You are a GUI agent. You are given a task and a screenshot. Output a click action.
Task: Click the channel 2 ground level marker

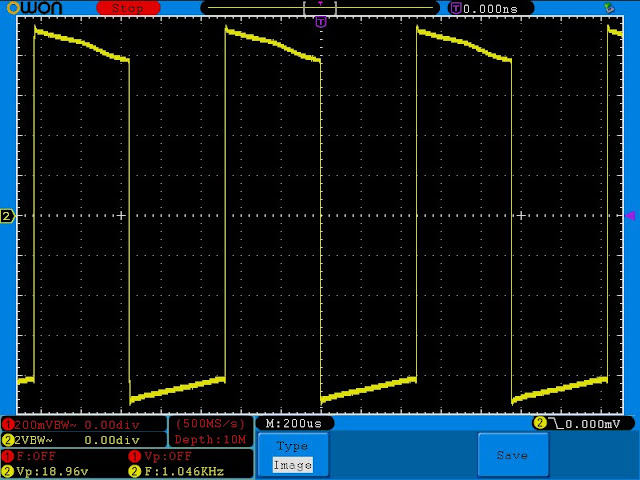7,216
